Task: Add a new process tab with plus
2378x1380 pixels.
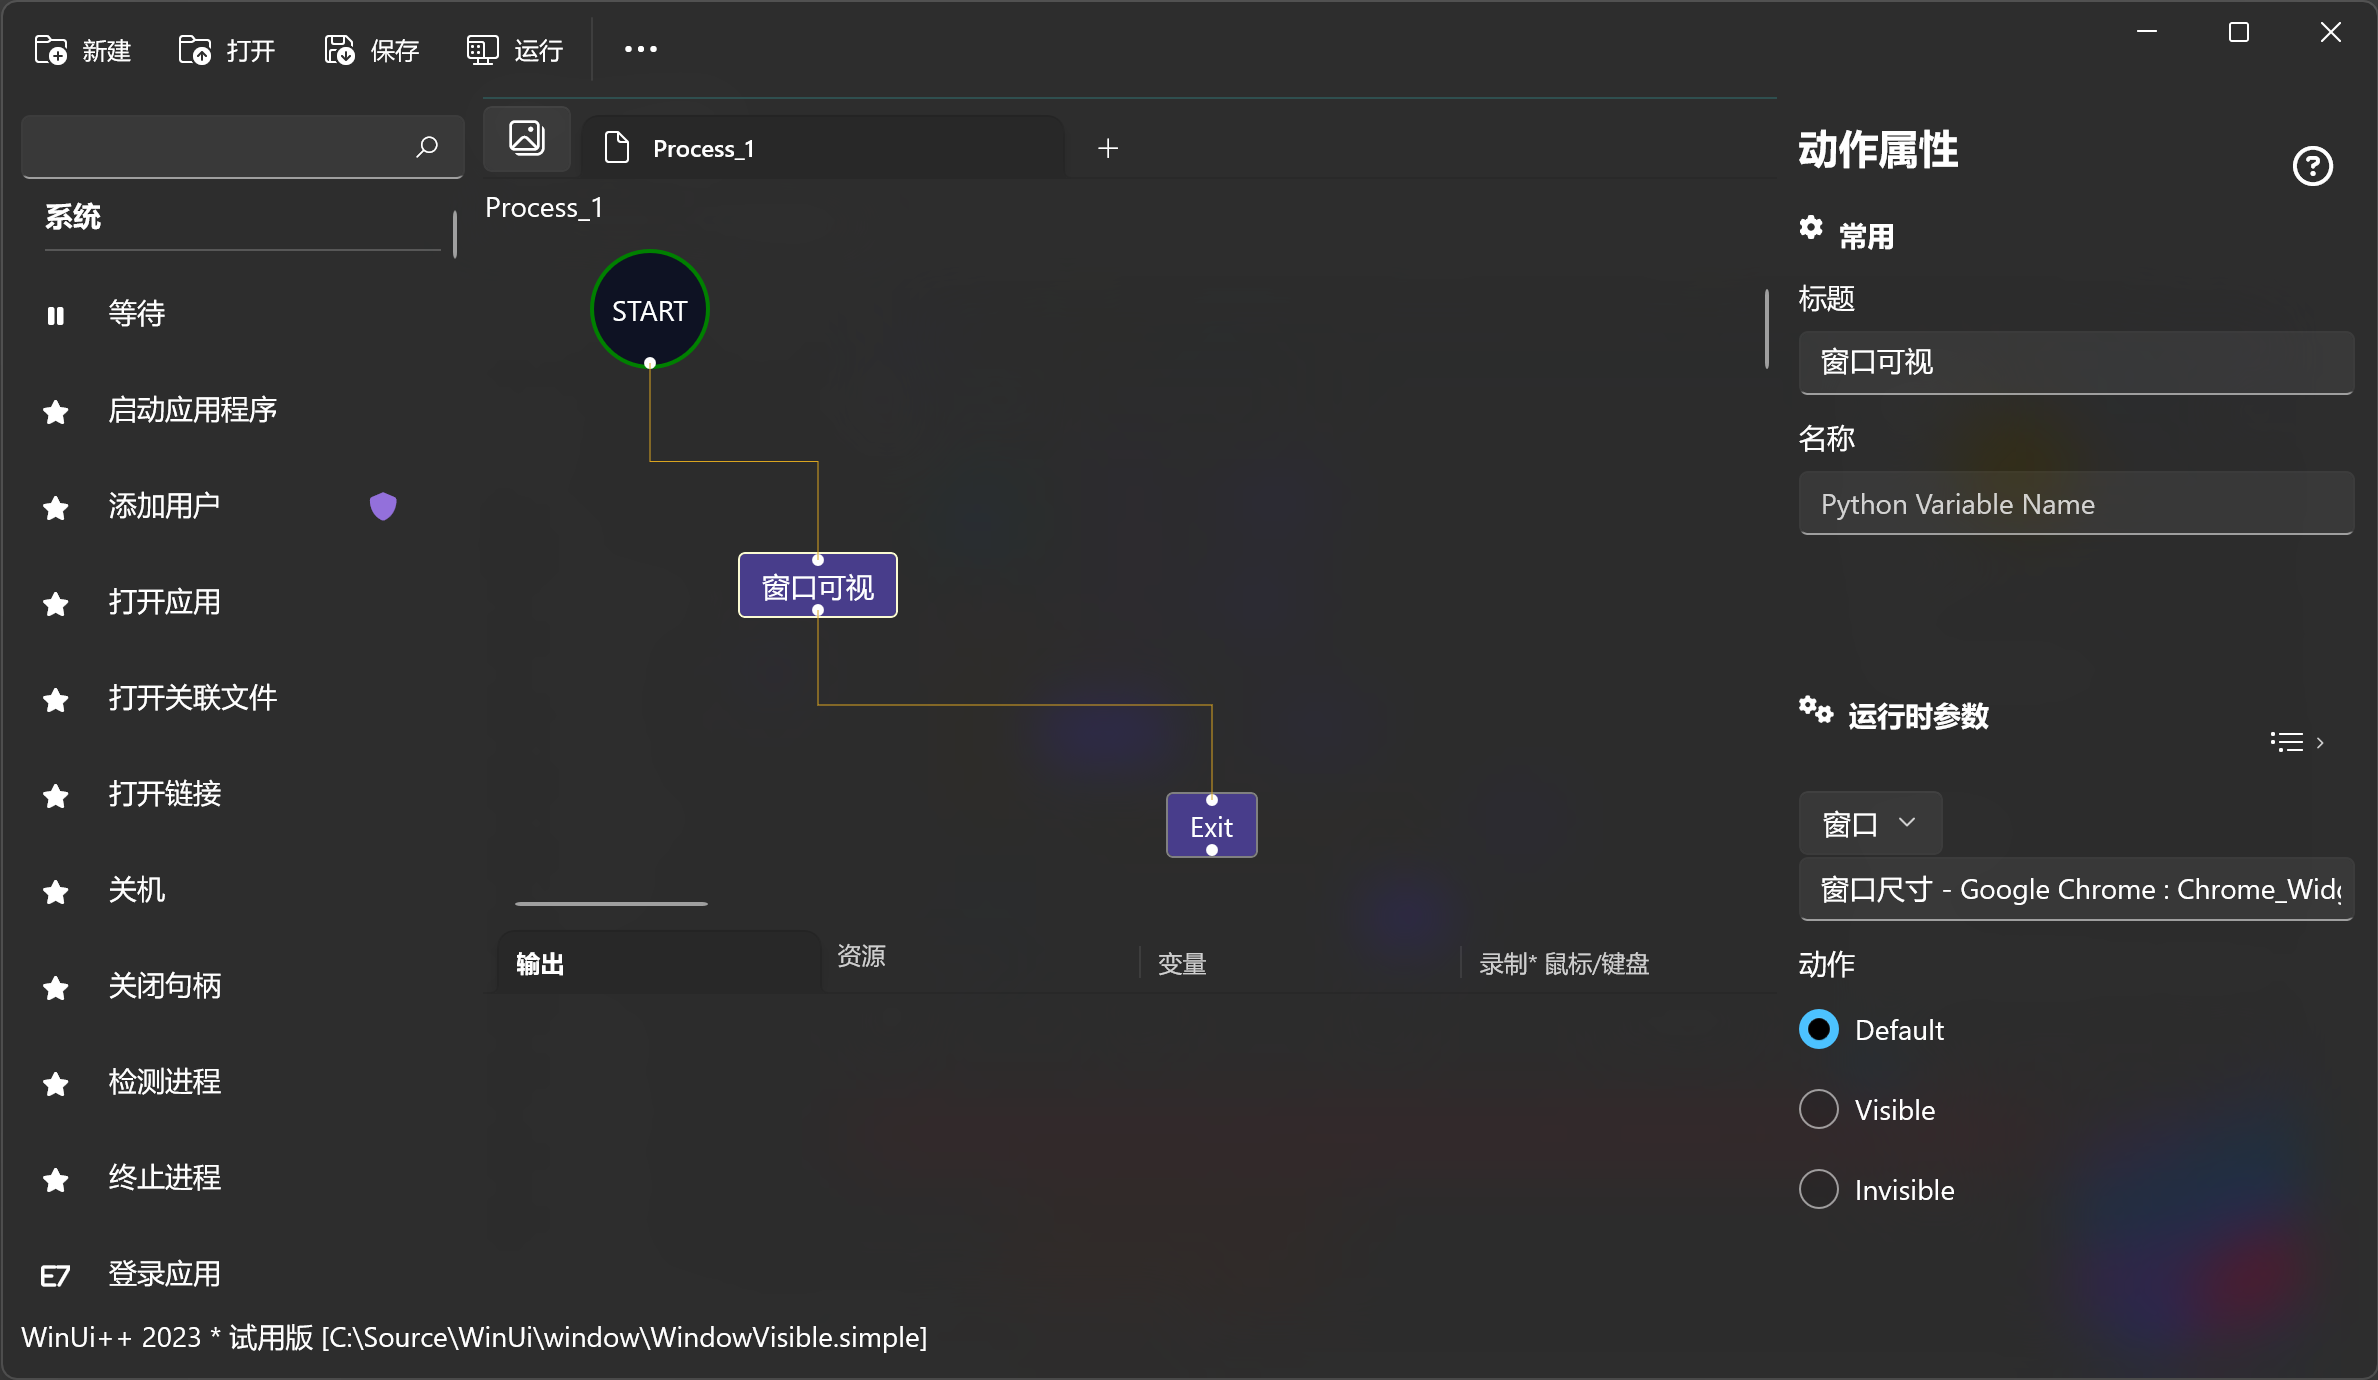Action: [1108, 149]
